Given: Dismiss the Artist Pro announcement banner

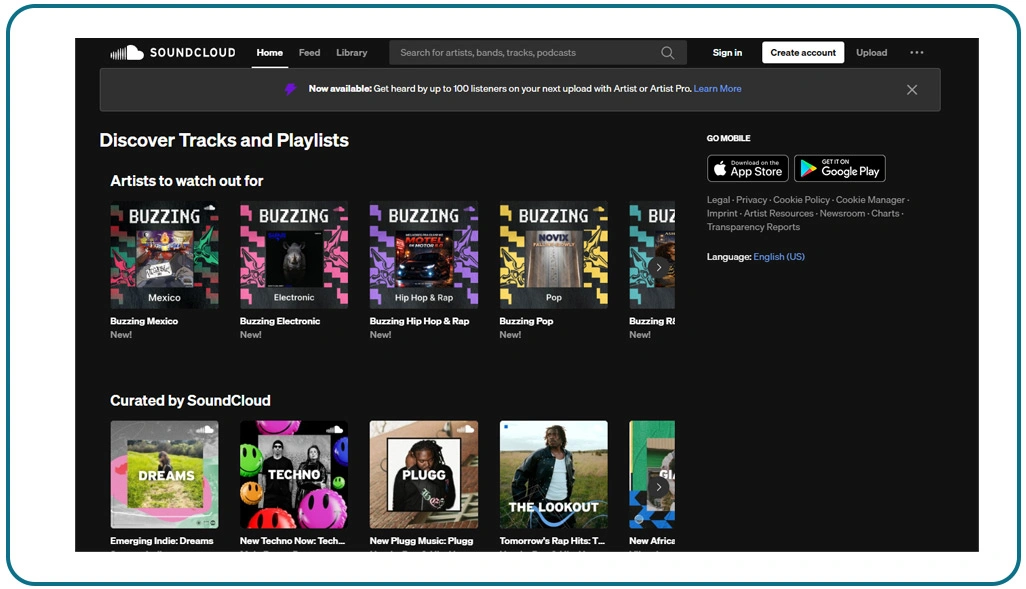Looking at the screenshot, I should (911, 90).
